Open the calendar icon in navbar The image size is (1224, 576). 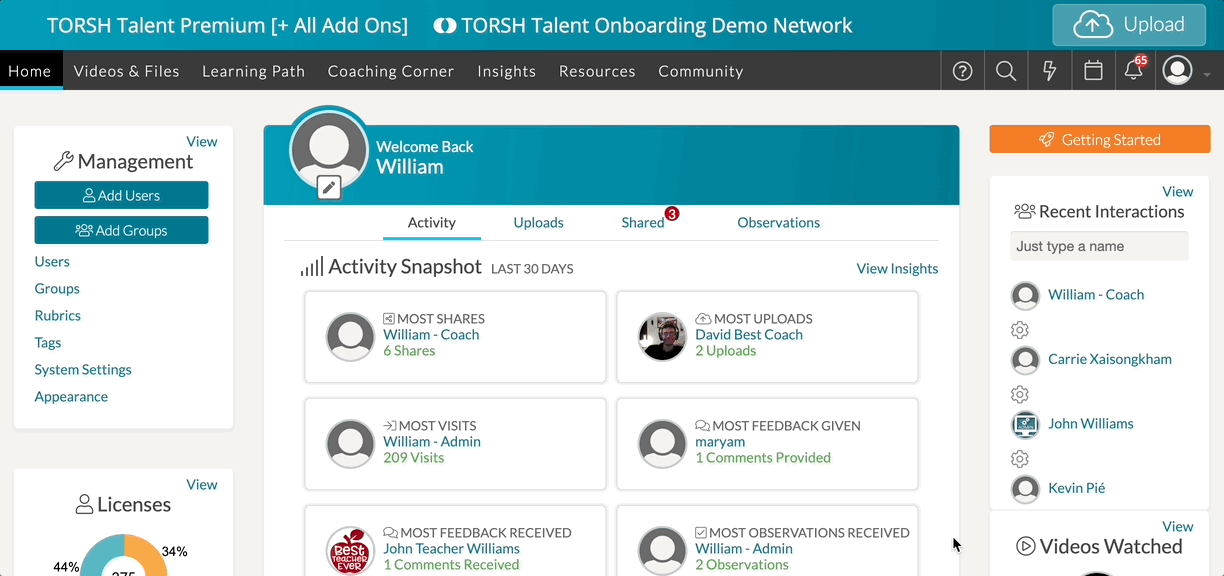(x=1093, y=71)
